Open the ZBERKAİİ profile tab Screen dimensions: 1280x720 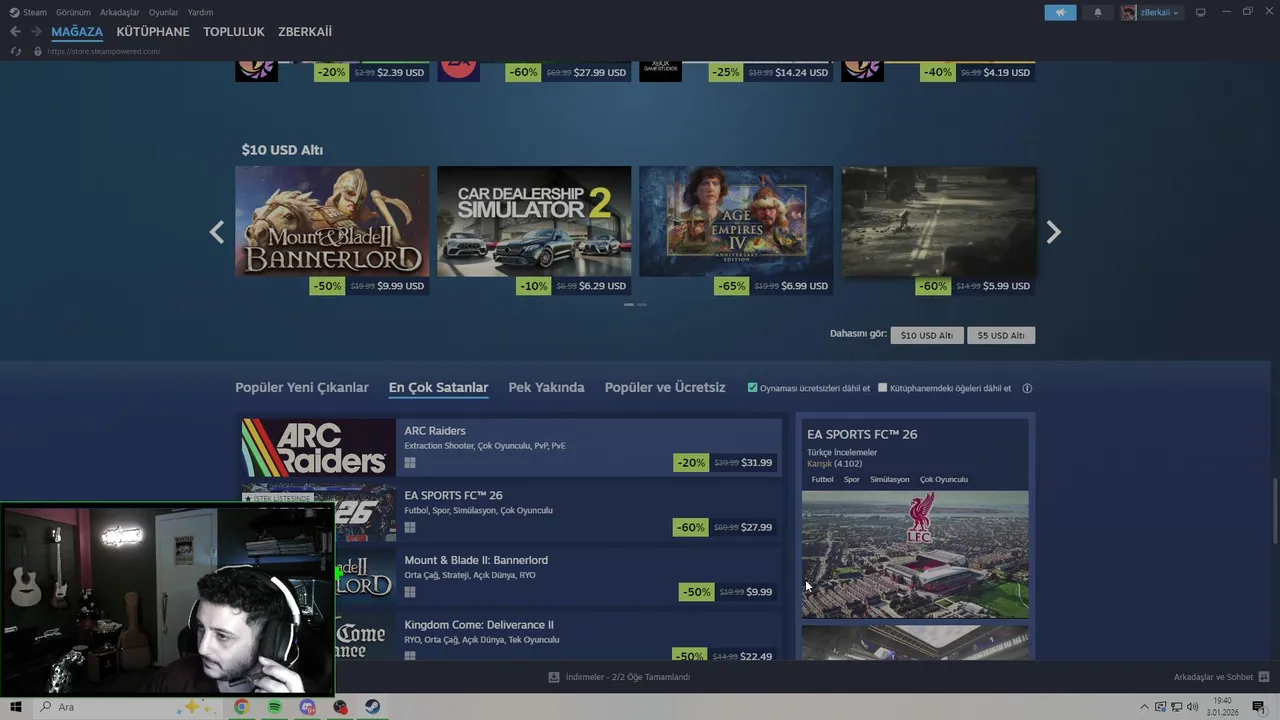[x=305, y=32]
